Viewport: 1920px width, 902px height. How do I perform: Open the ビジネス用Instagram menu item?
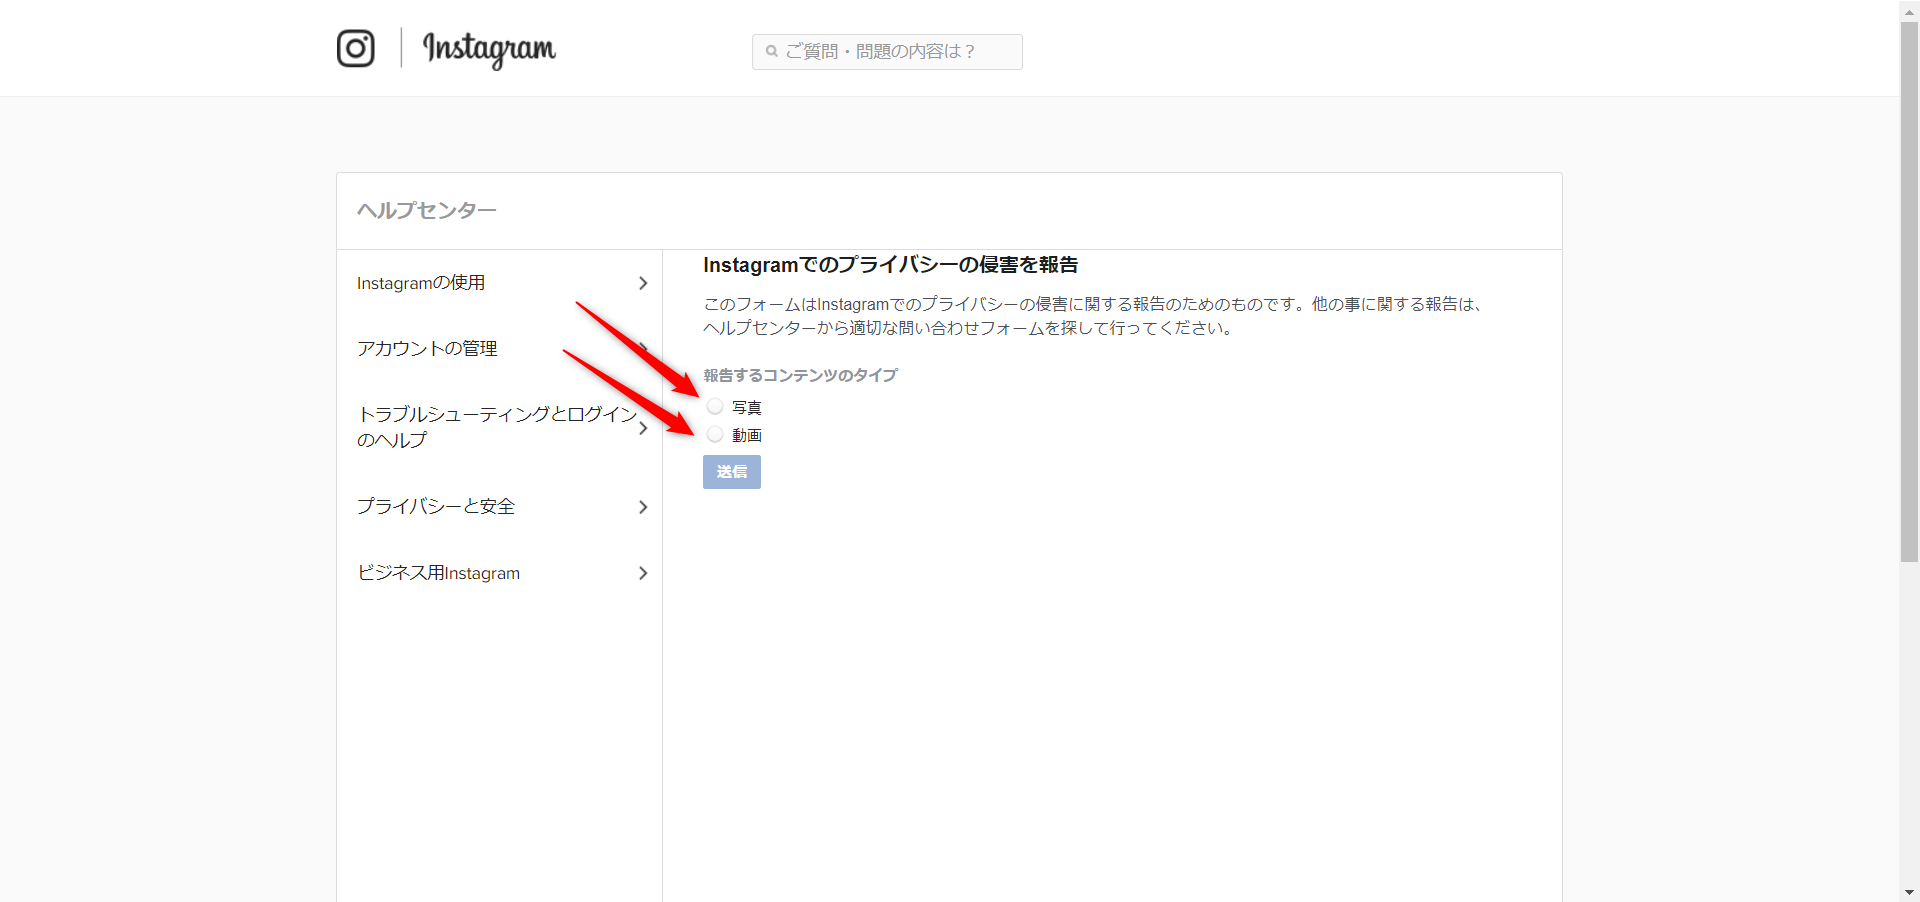click(500, 573)
